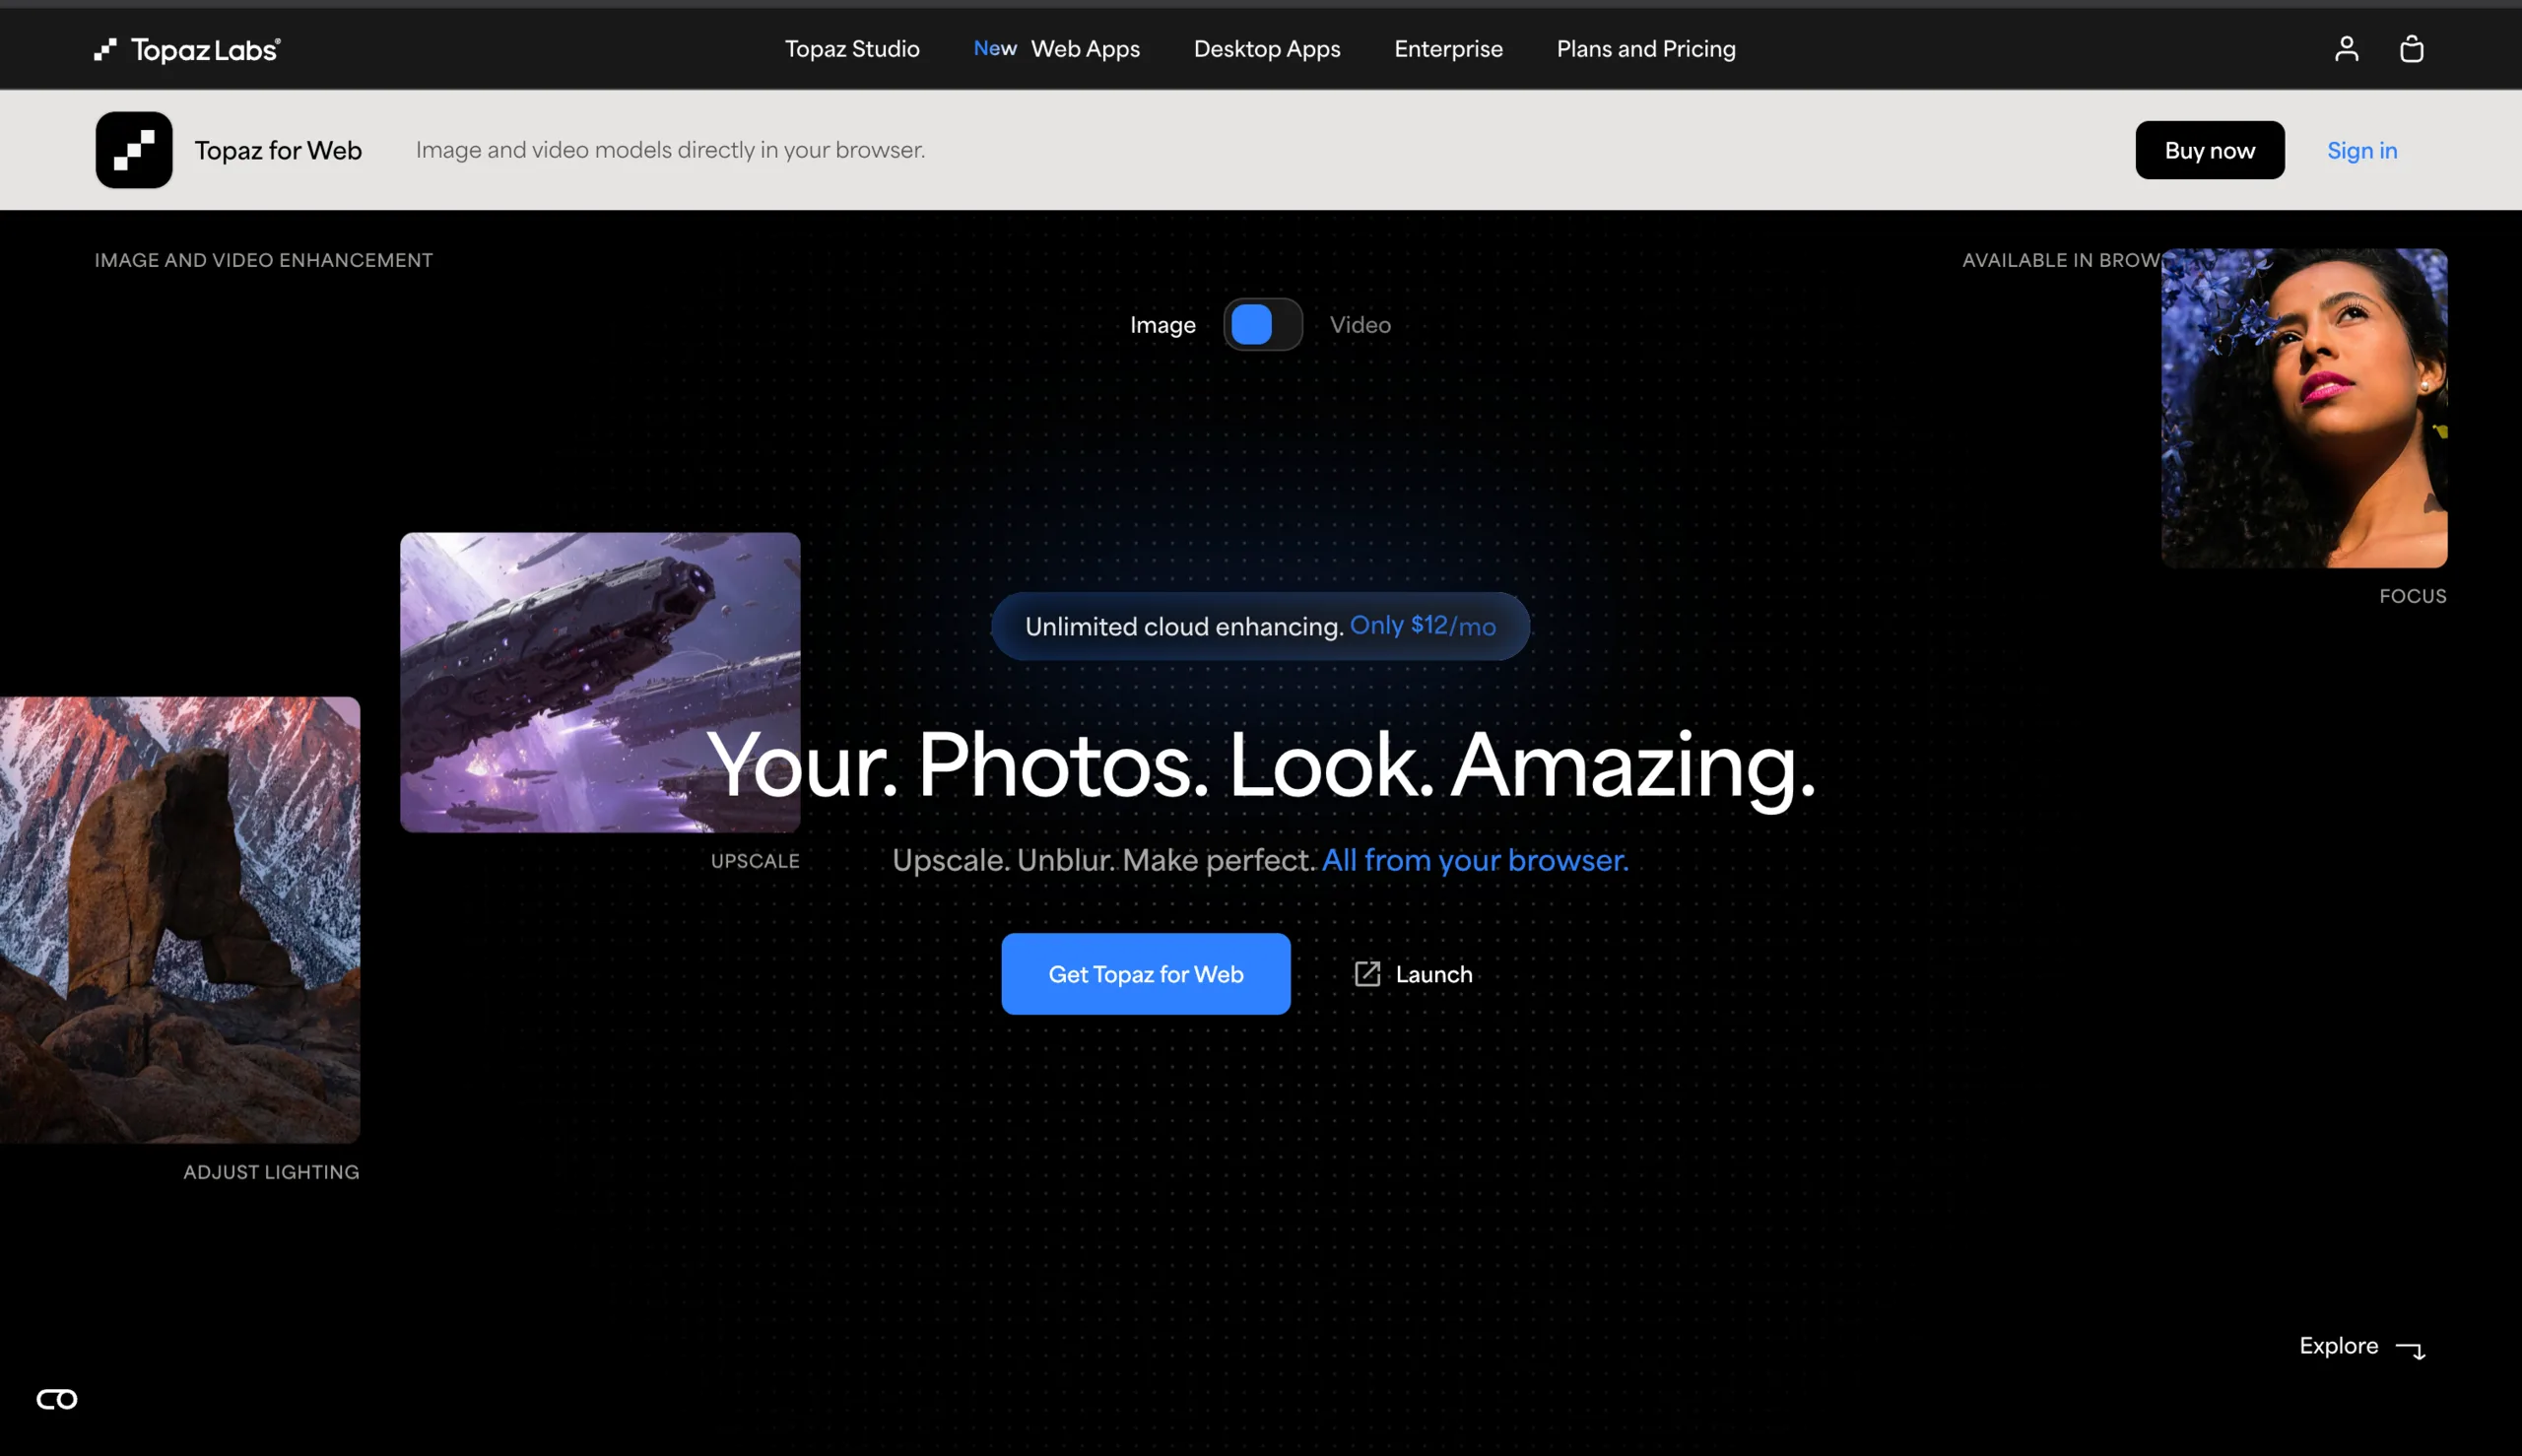
Task: Click Get Topaz for Web button
Action: pyautogui.click(x=1146, y=974)
